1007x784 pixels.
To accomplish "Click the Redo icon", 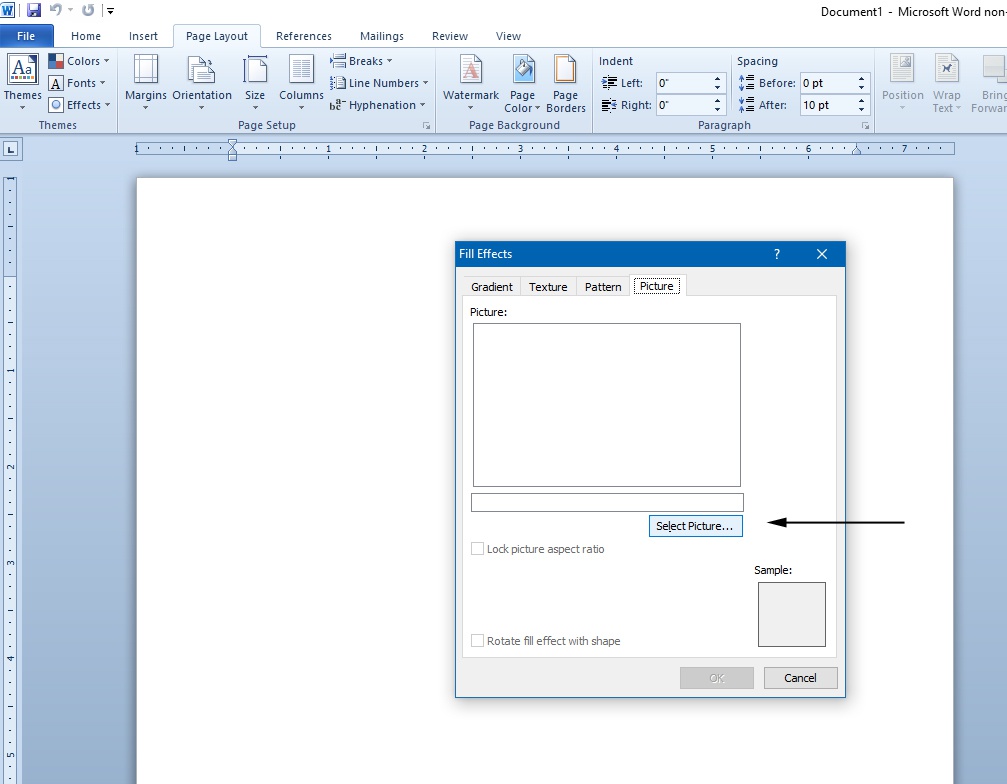I will (88, 10).
